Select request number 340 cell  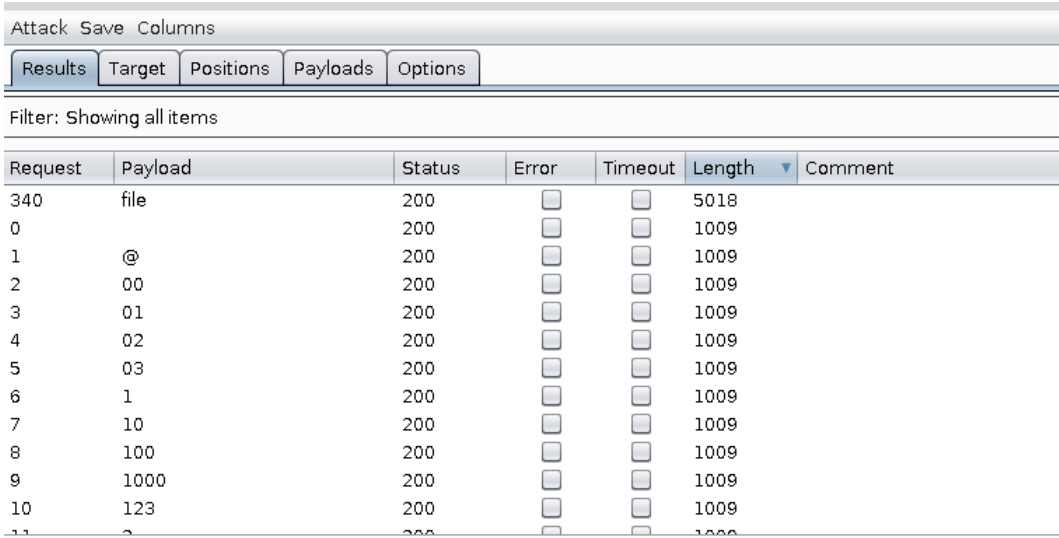[59, 200]
